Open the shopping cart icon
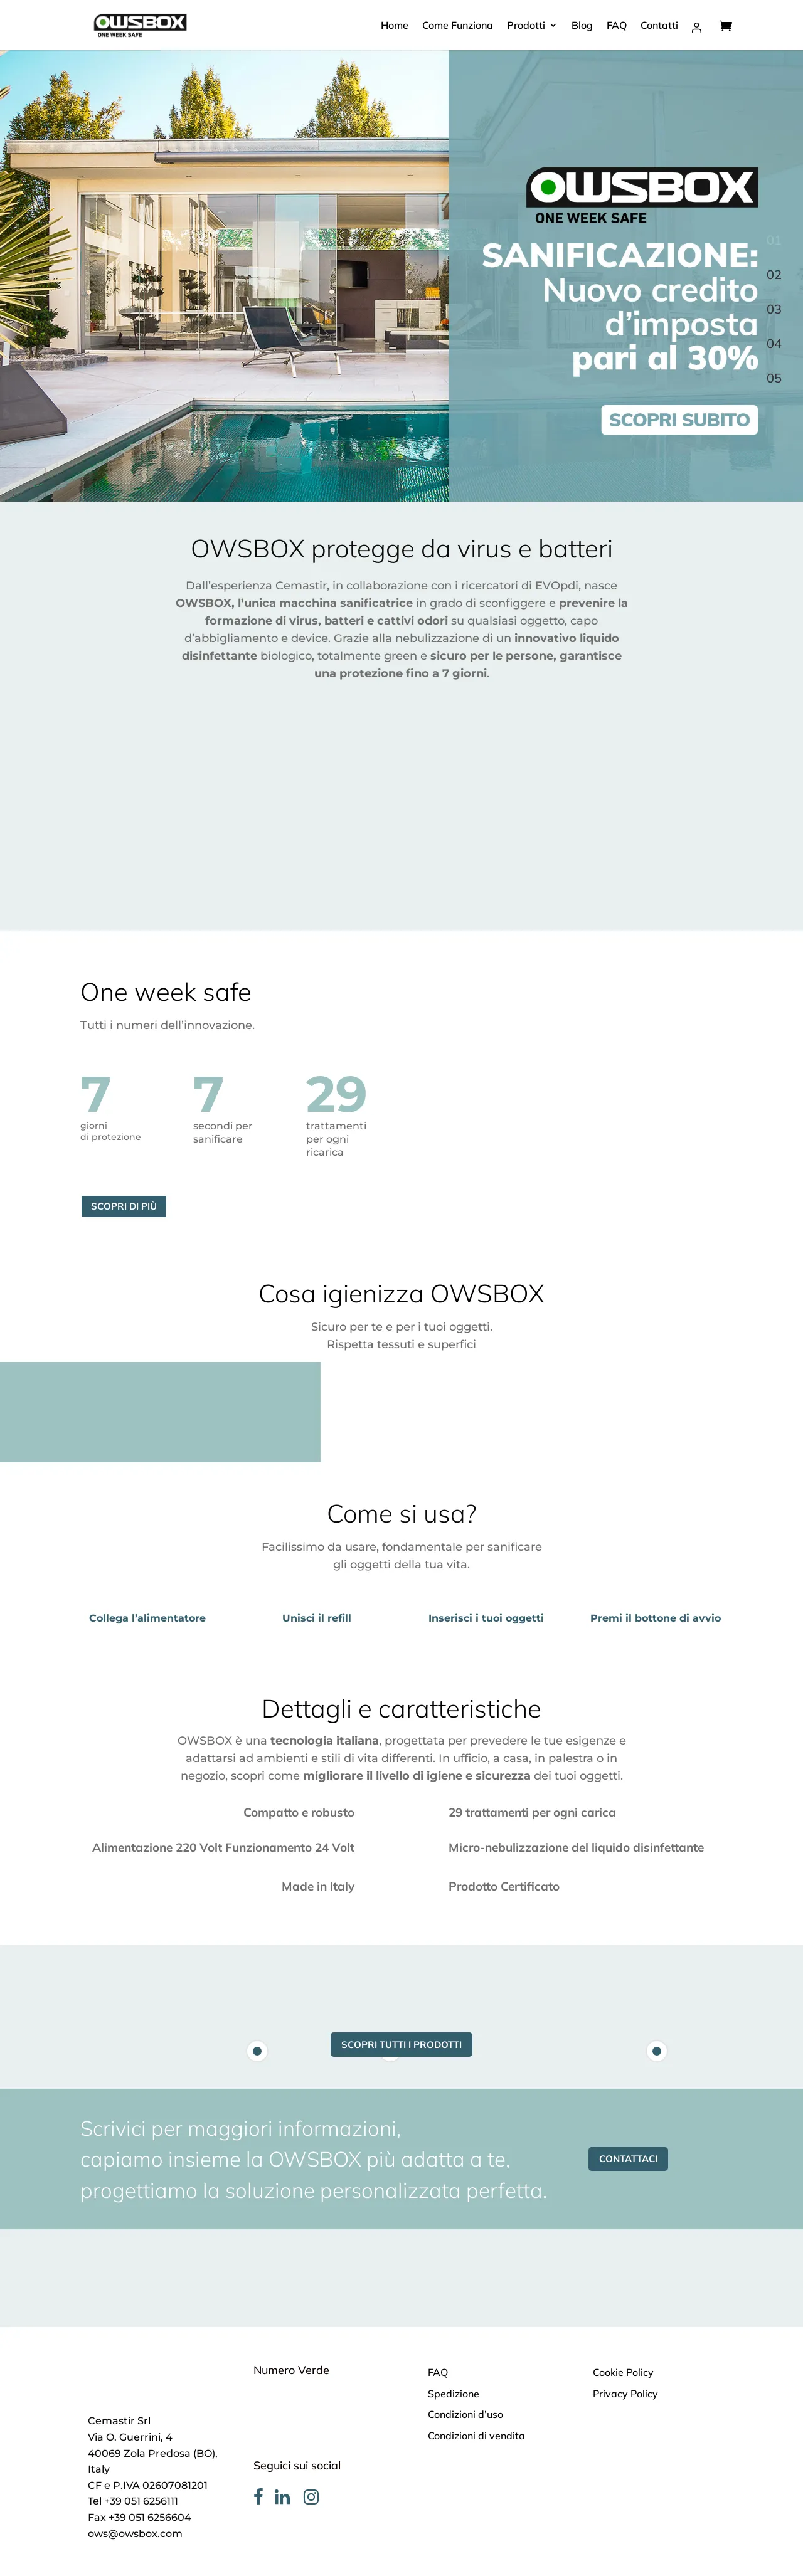Image resolution: width=803 pixels, height=2576 pixels. click(725, 26)
